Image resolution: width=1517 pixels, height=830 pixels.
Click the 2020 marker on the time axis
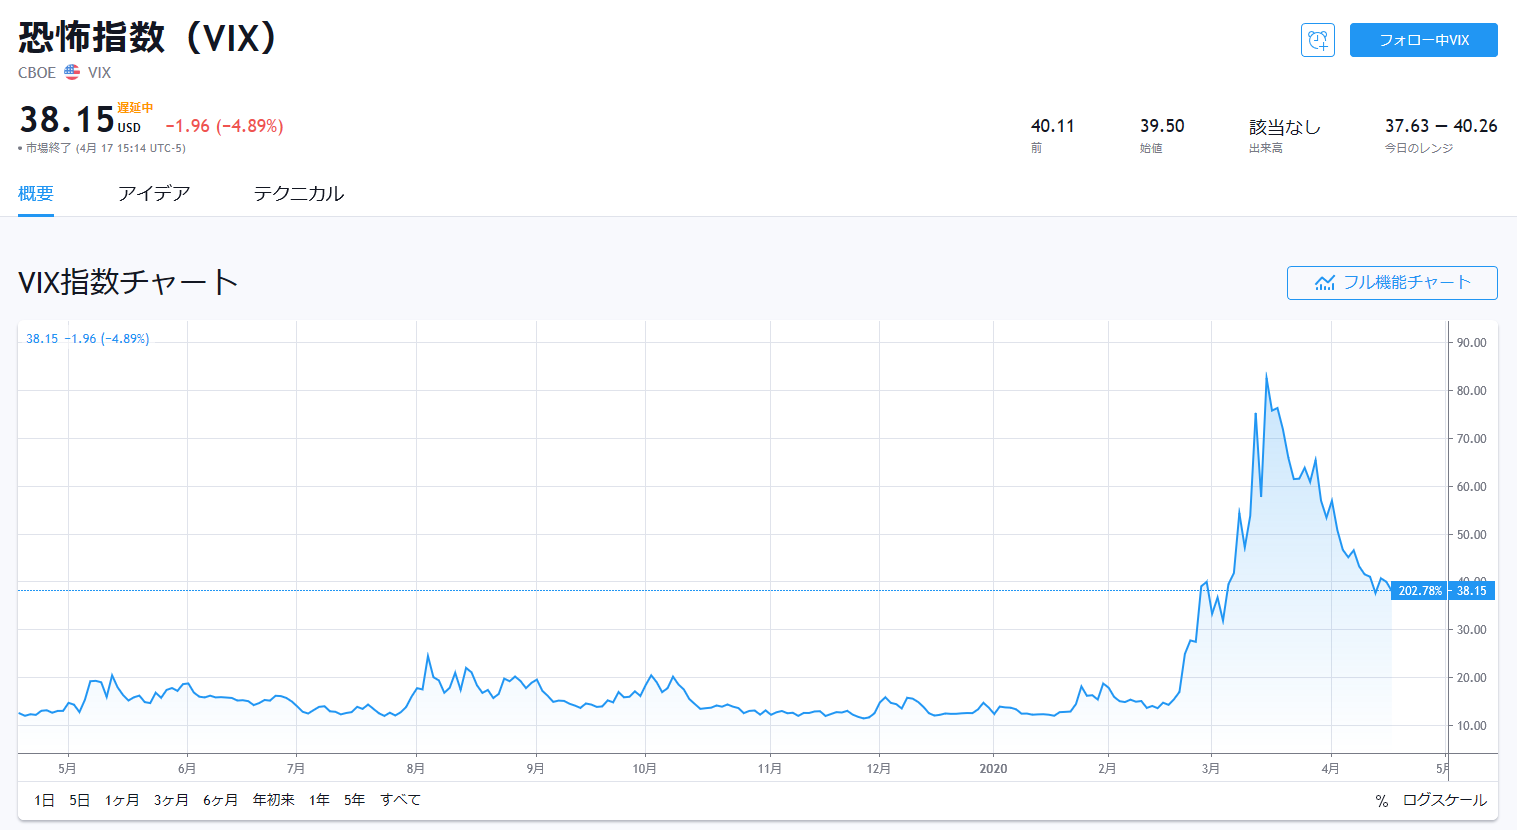(x=993, y=769)
